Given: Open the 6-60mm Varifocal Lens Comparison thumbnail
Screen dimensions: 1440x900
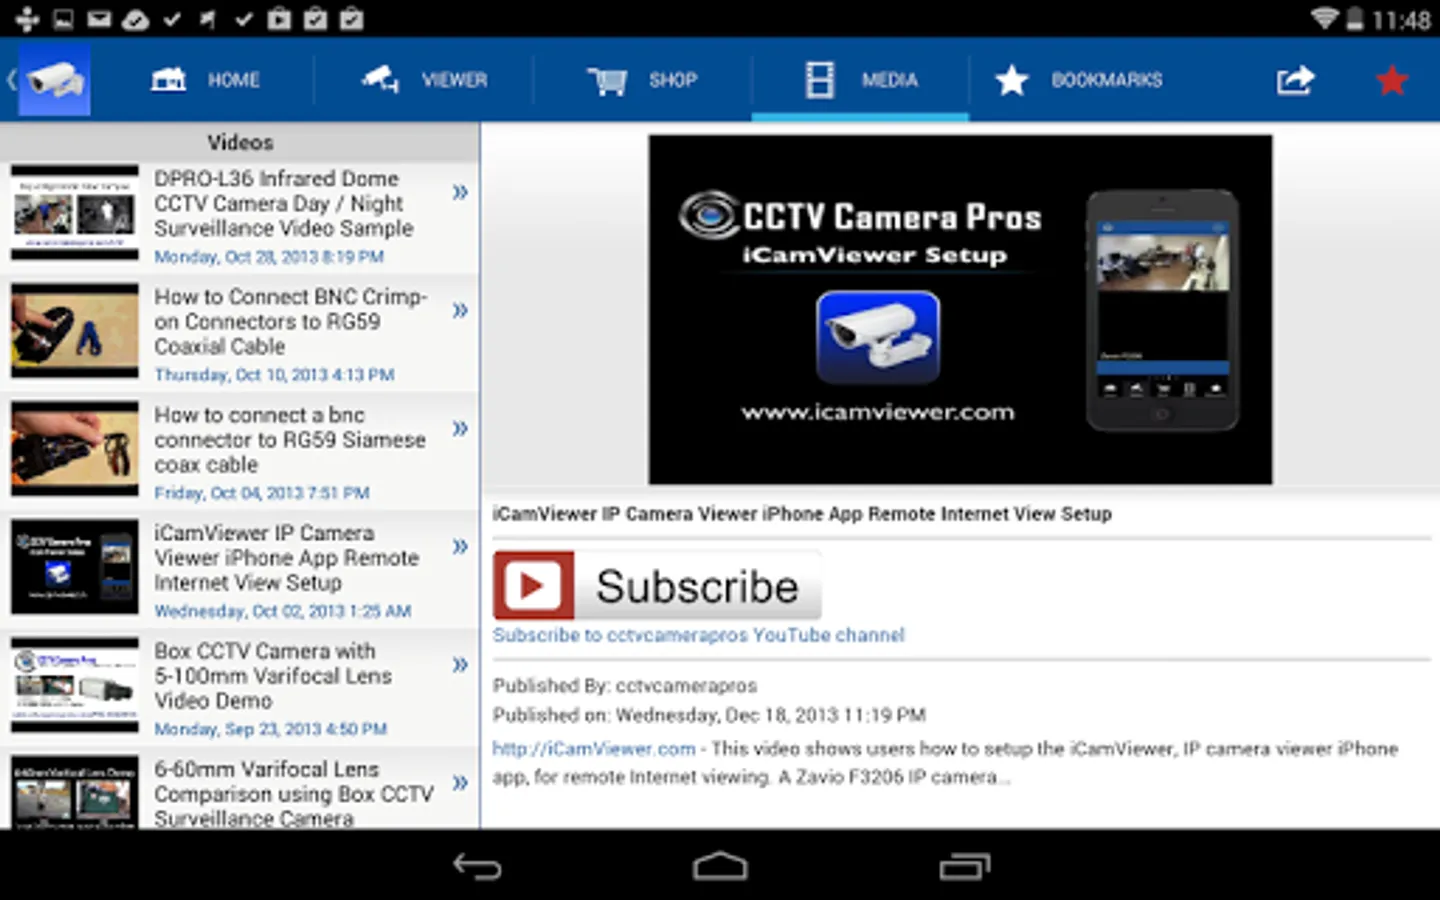Looking at the screenshot, I should pos(75,792).
